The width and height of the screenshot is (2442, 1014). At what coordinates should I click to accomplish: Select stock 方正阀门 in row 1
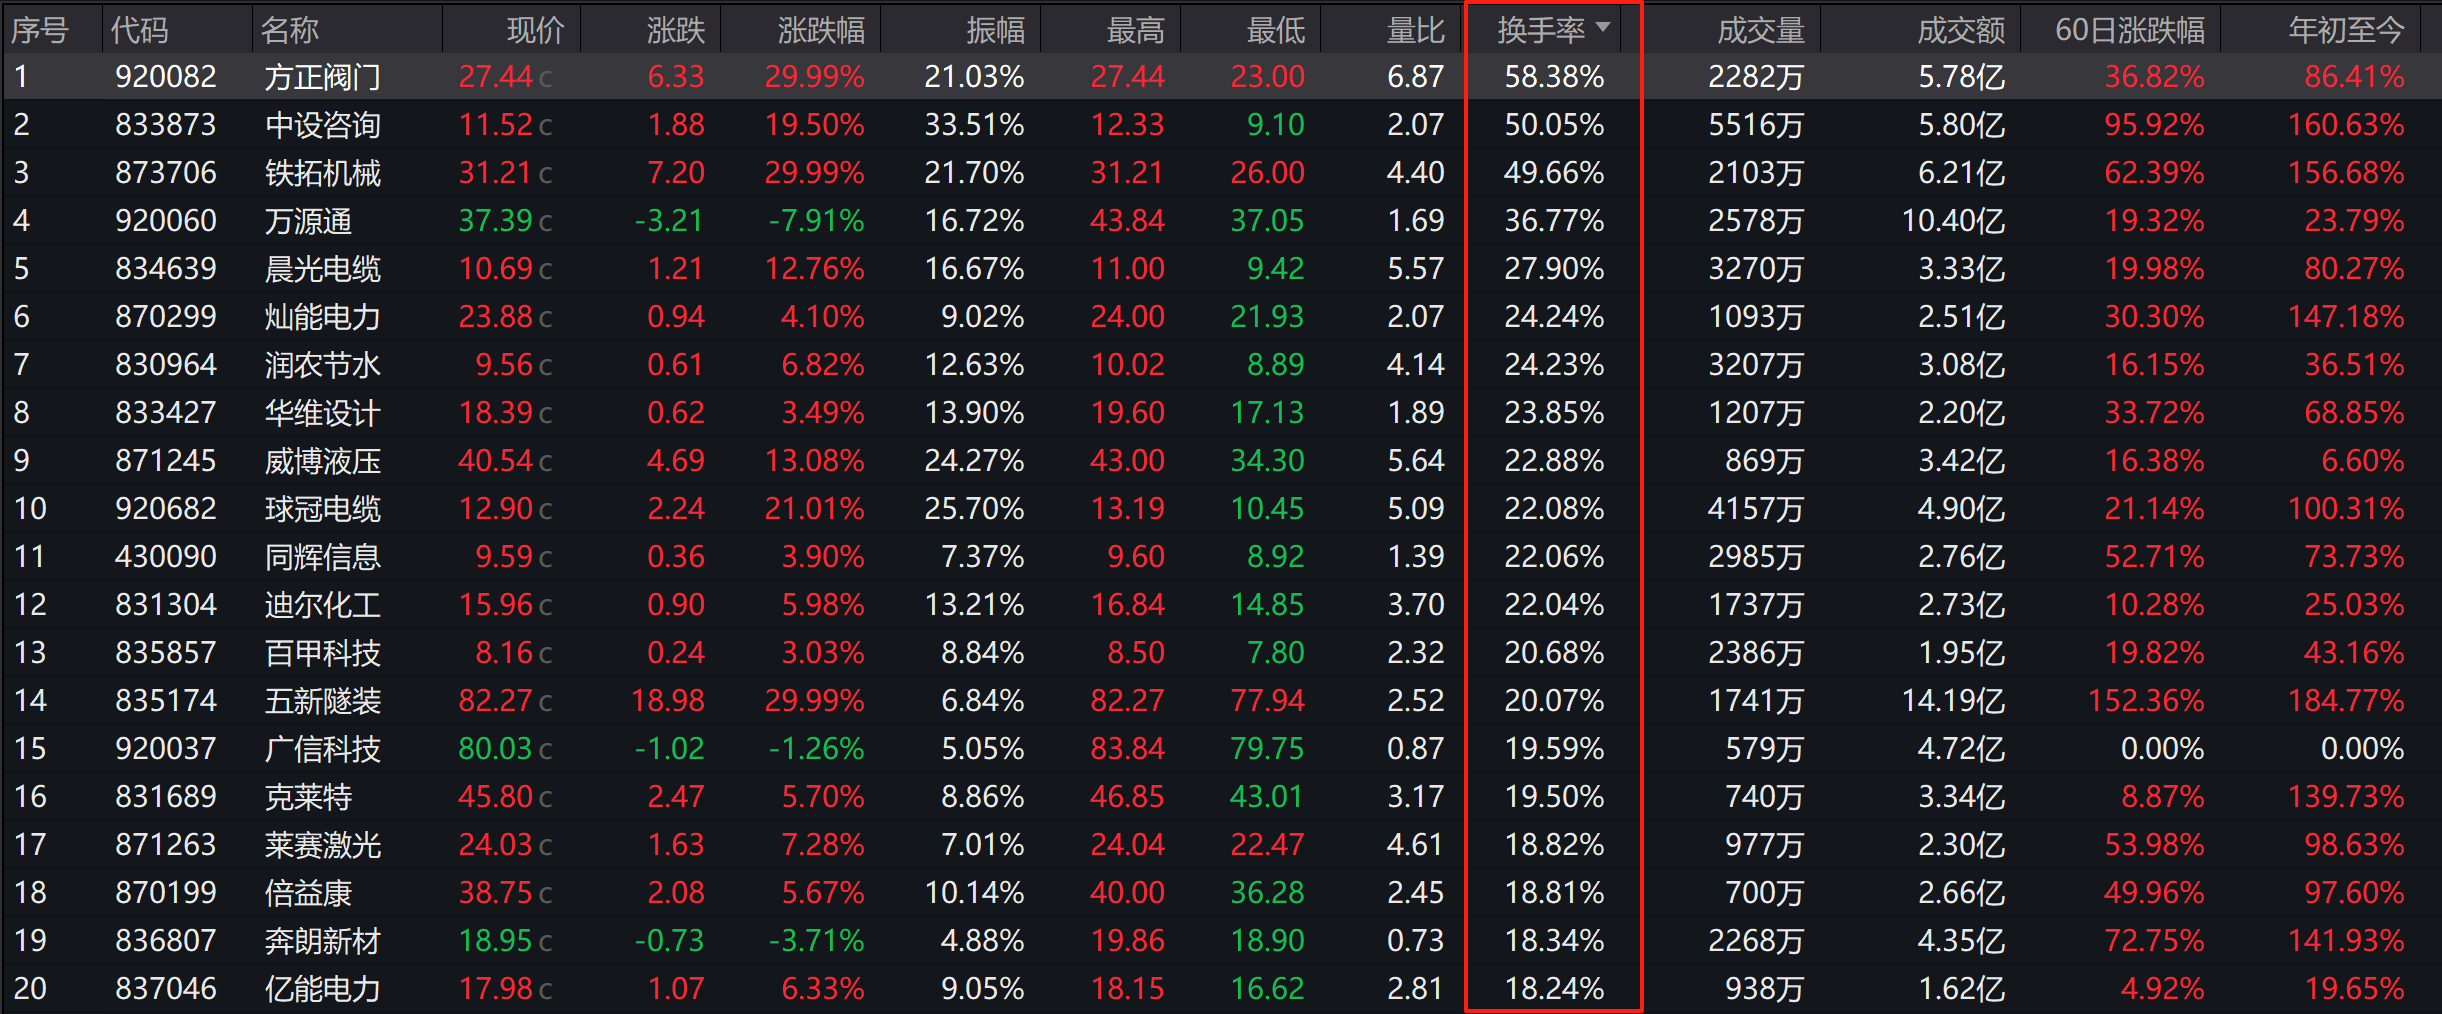[x=322, y=77]
